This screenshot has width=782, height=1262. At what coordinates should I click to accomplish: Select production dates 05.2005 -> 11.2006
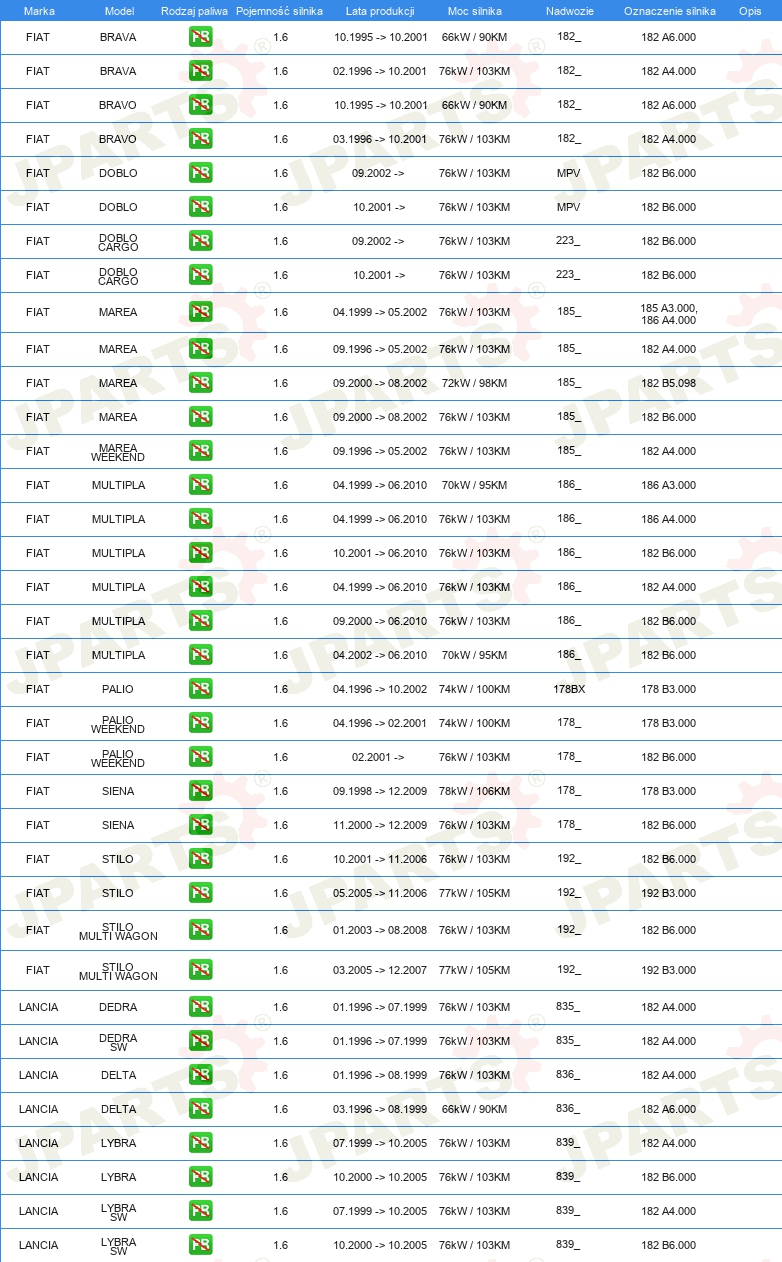pyautogui.click(x=380, y=893)
